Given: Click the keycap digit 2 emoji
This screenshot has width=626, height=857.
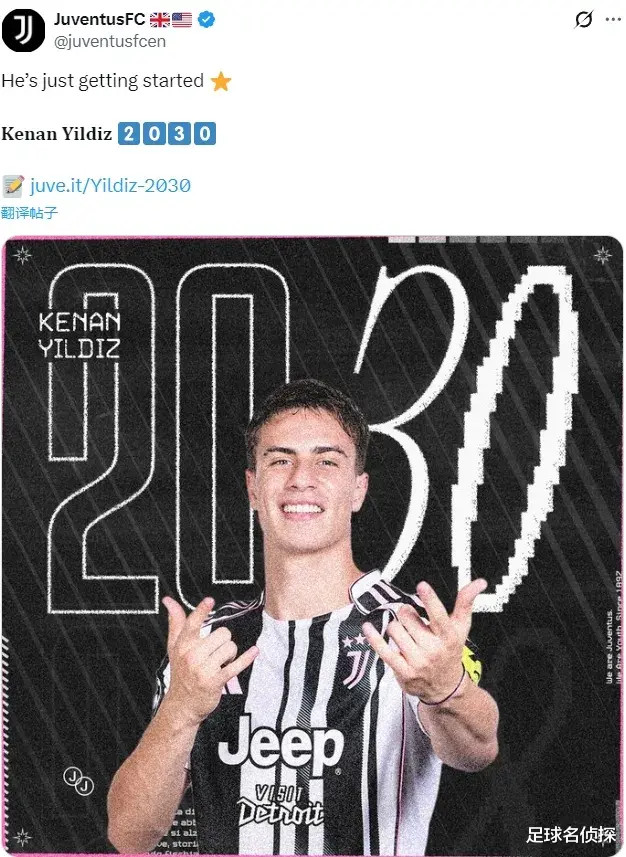Looking at the screenshot, I should coord(129,133).
